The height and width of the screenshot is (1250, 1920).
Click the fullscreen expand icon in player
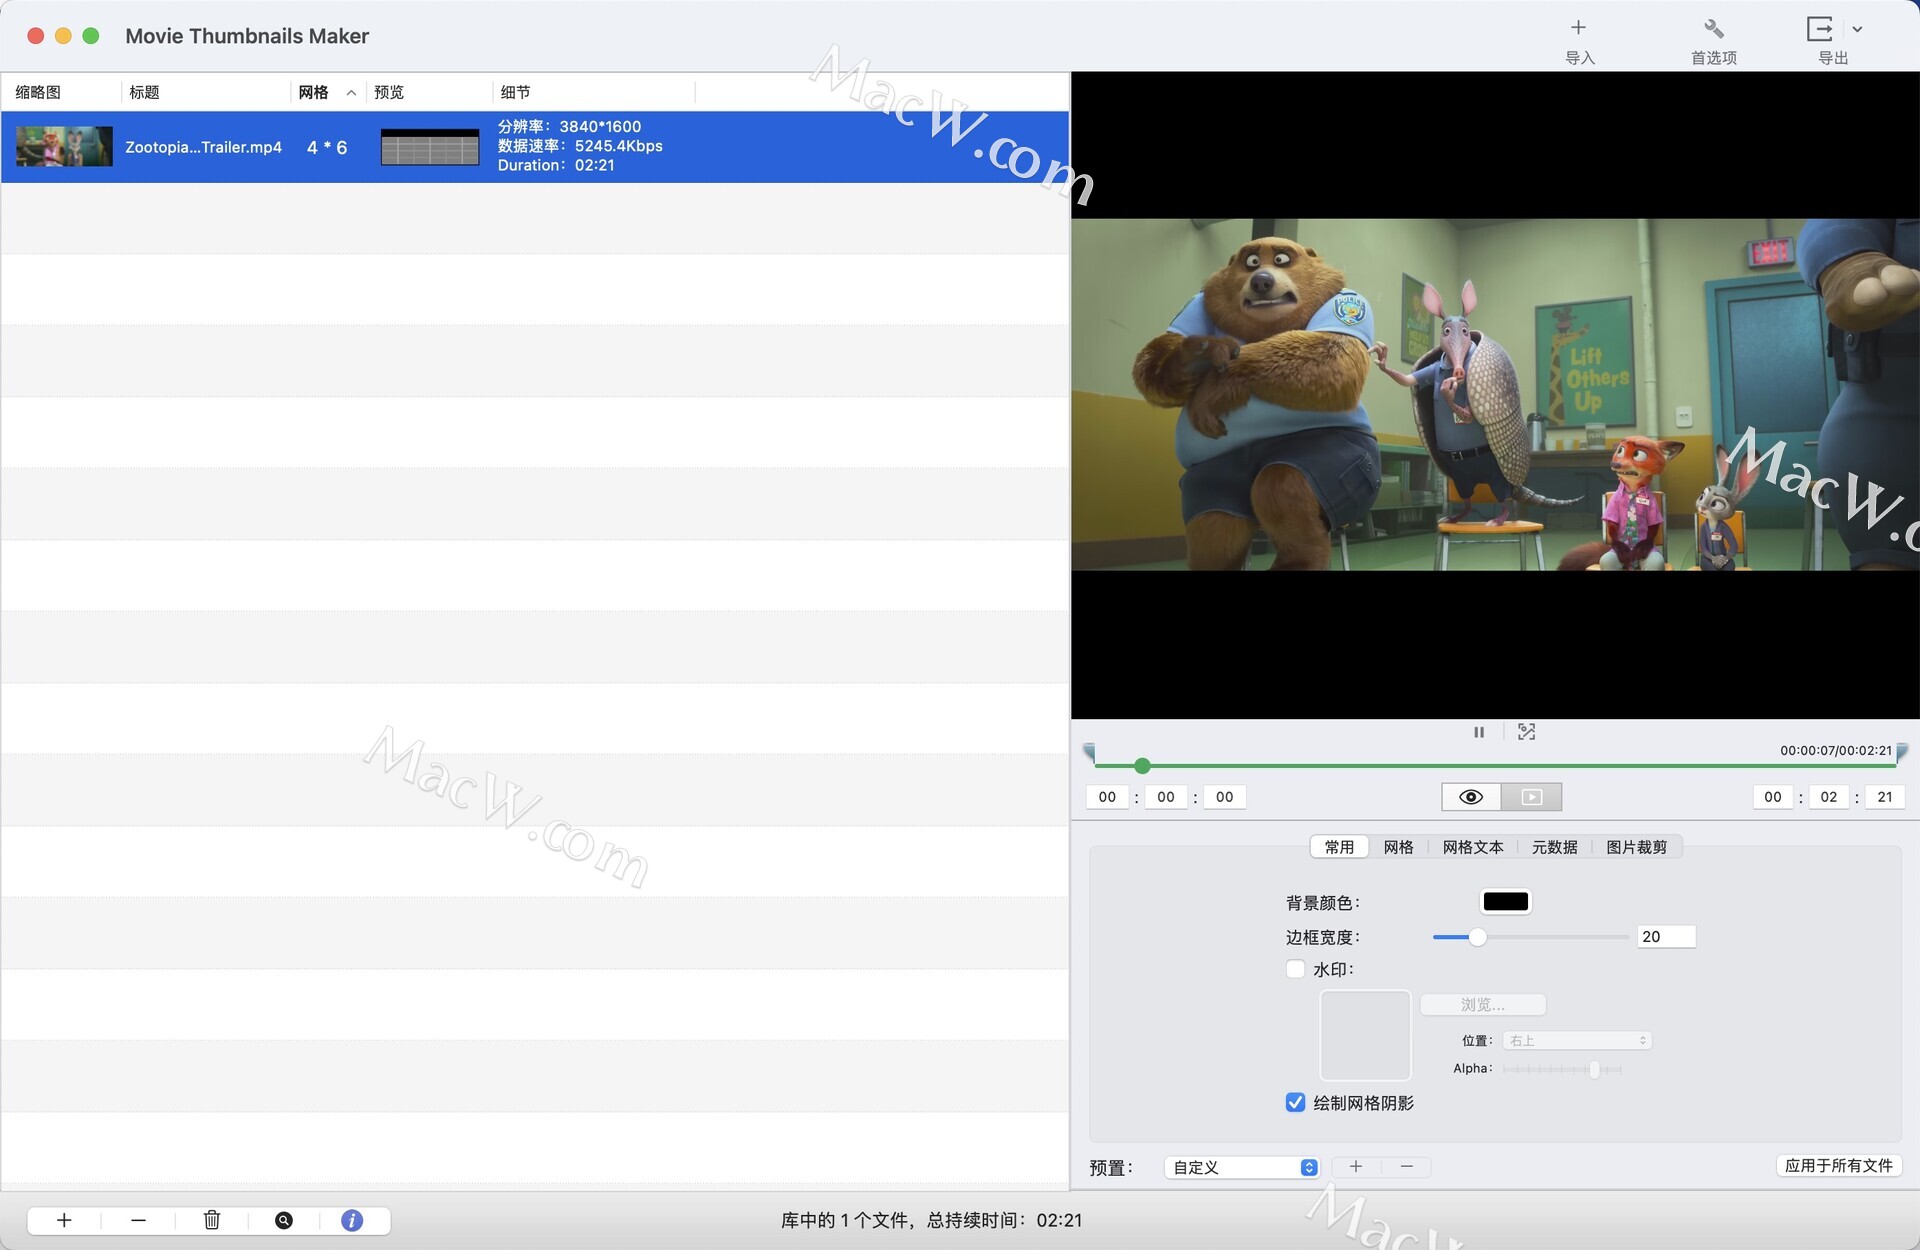tap(1526, 732)
